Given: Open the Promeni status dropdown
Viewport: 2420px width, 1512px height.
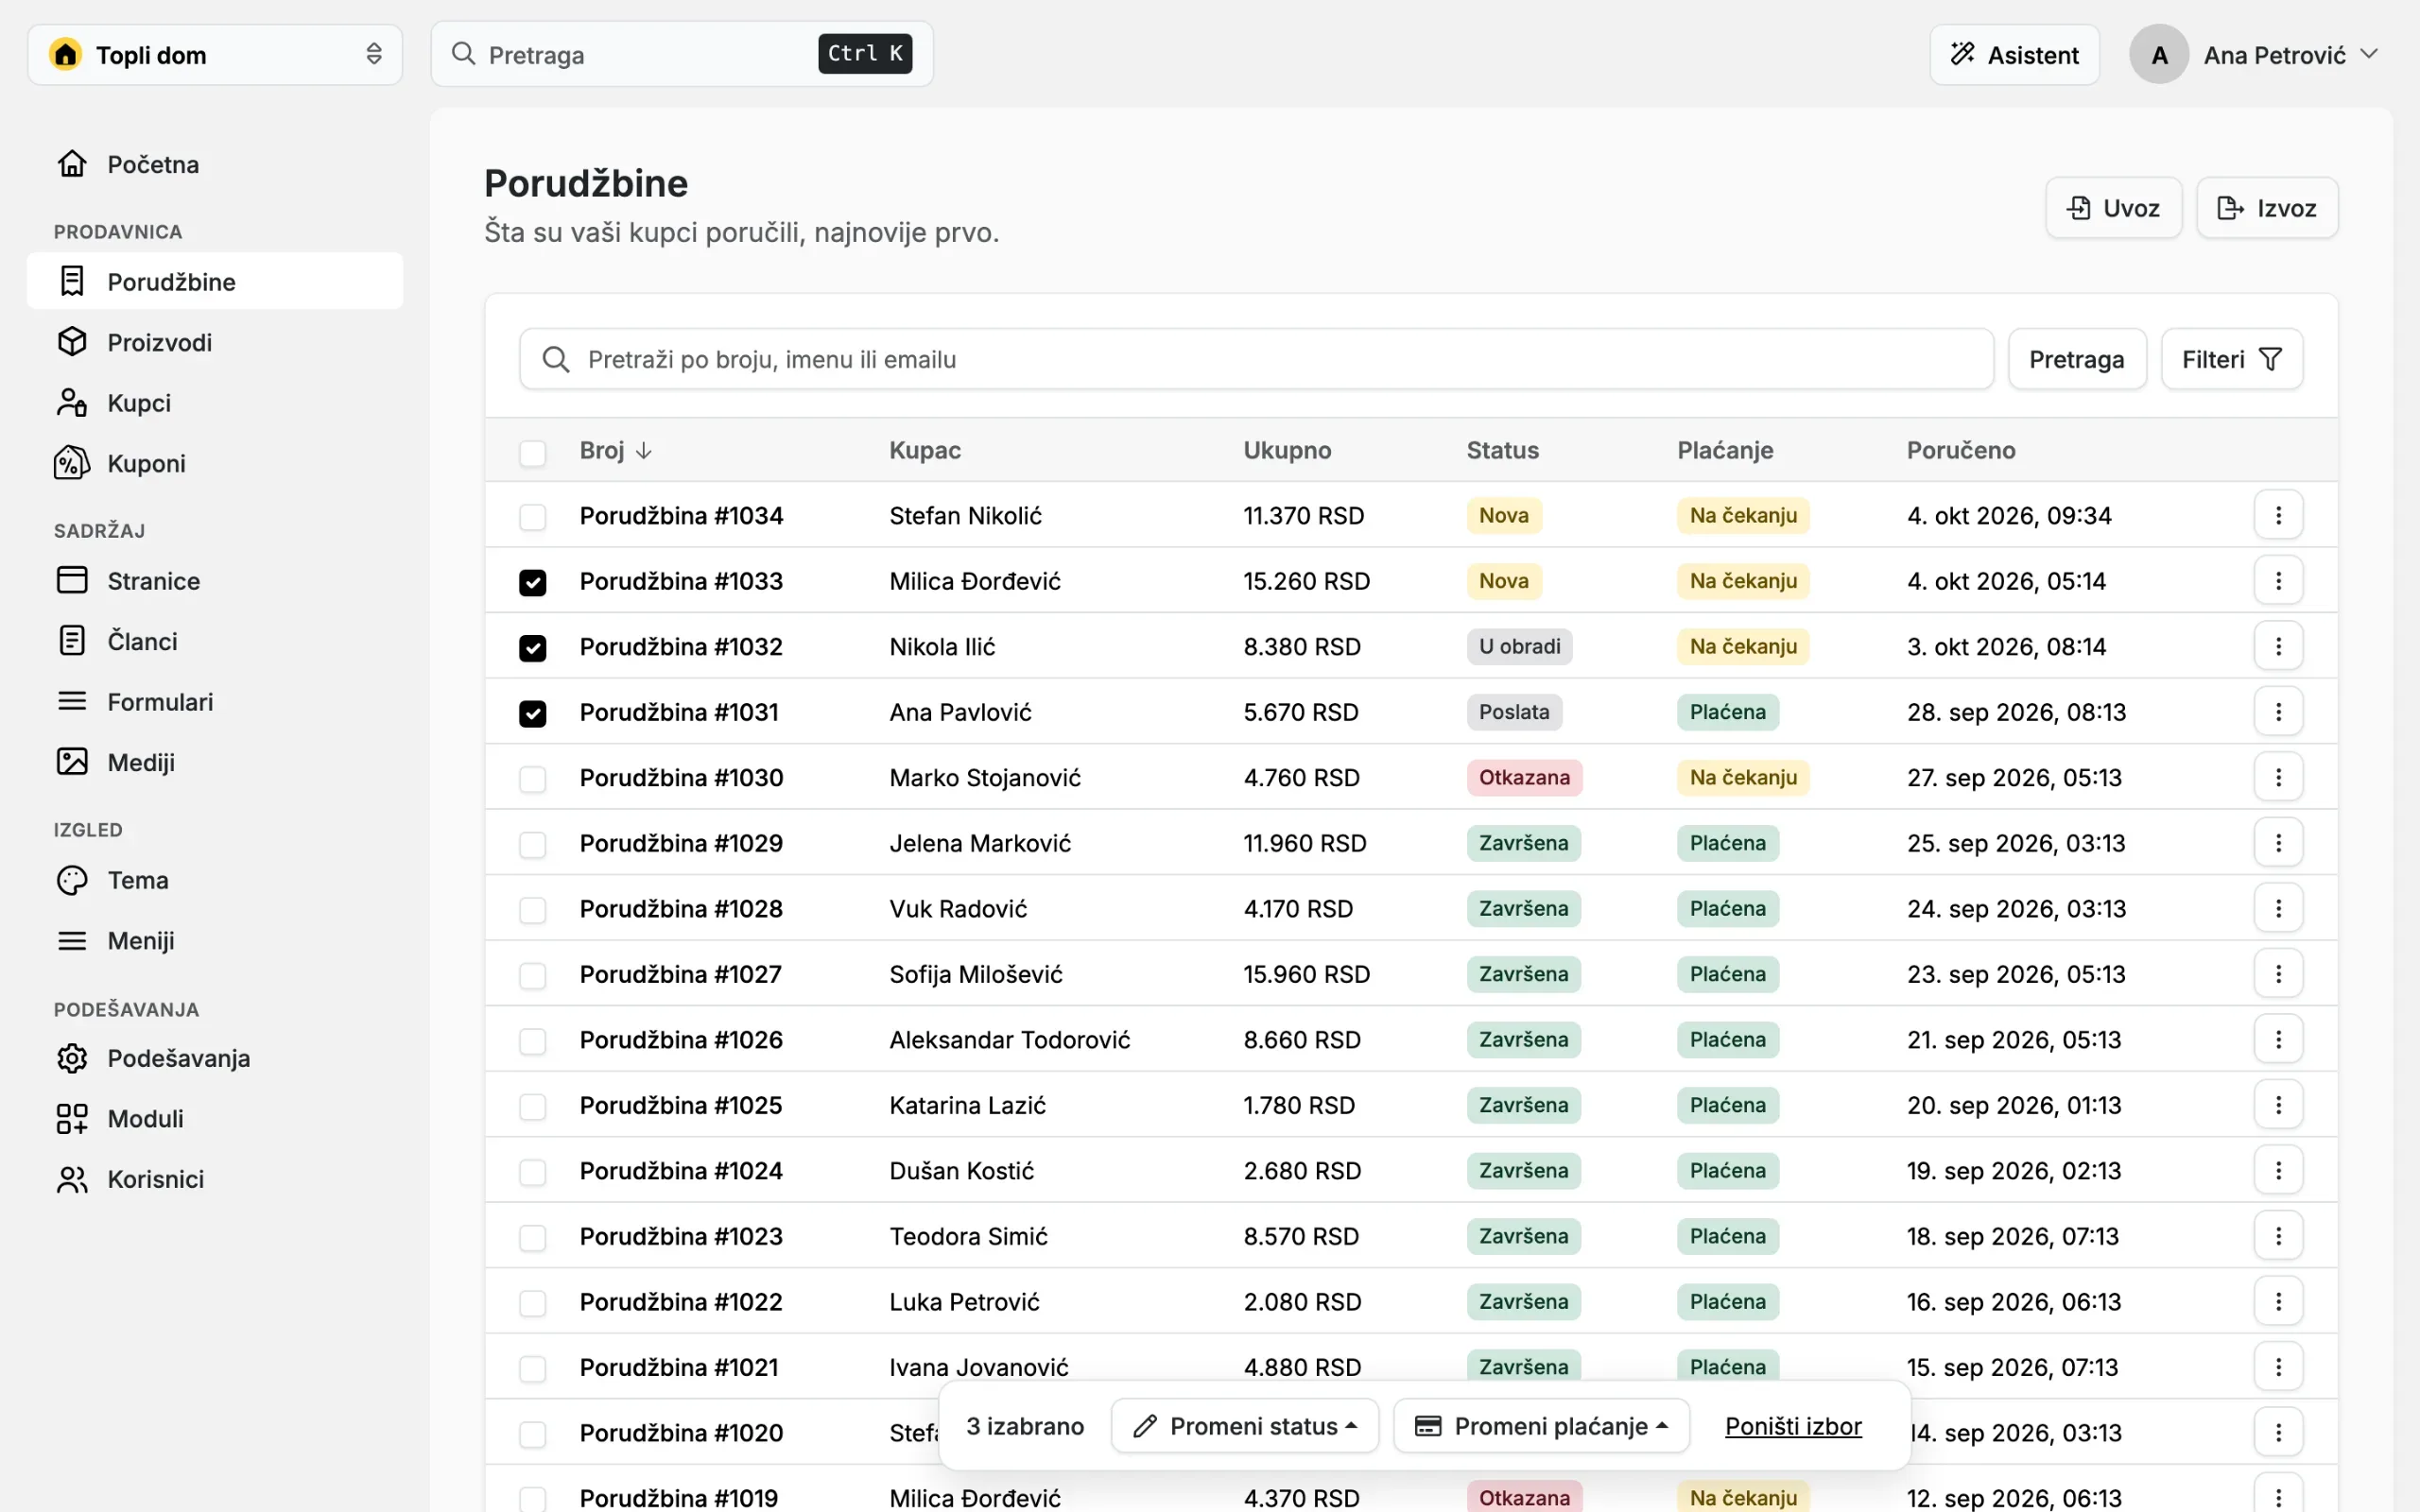Looking at the screenshot, I should (x=1245, y=1426).
